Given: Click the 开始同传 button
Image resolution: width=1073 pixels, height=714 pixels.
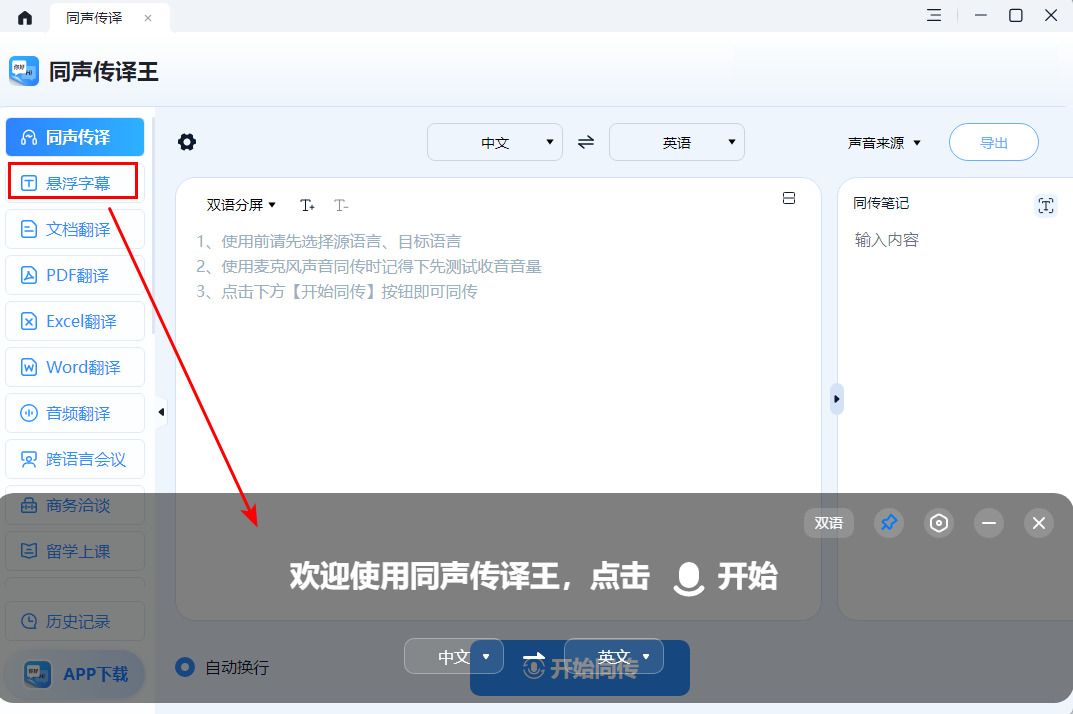Looking at the screenshot, I should [x=580, y=667].
